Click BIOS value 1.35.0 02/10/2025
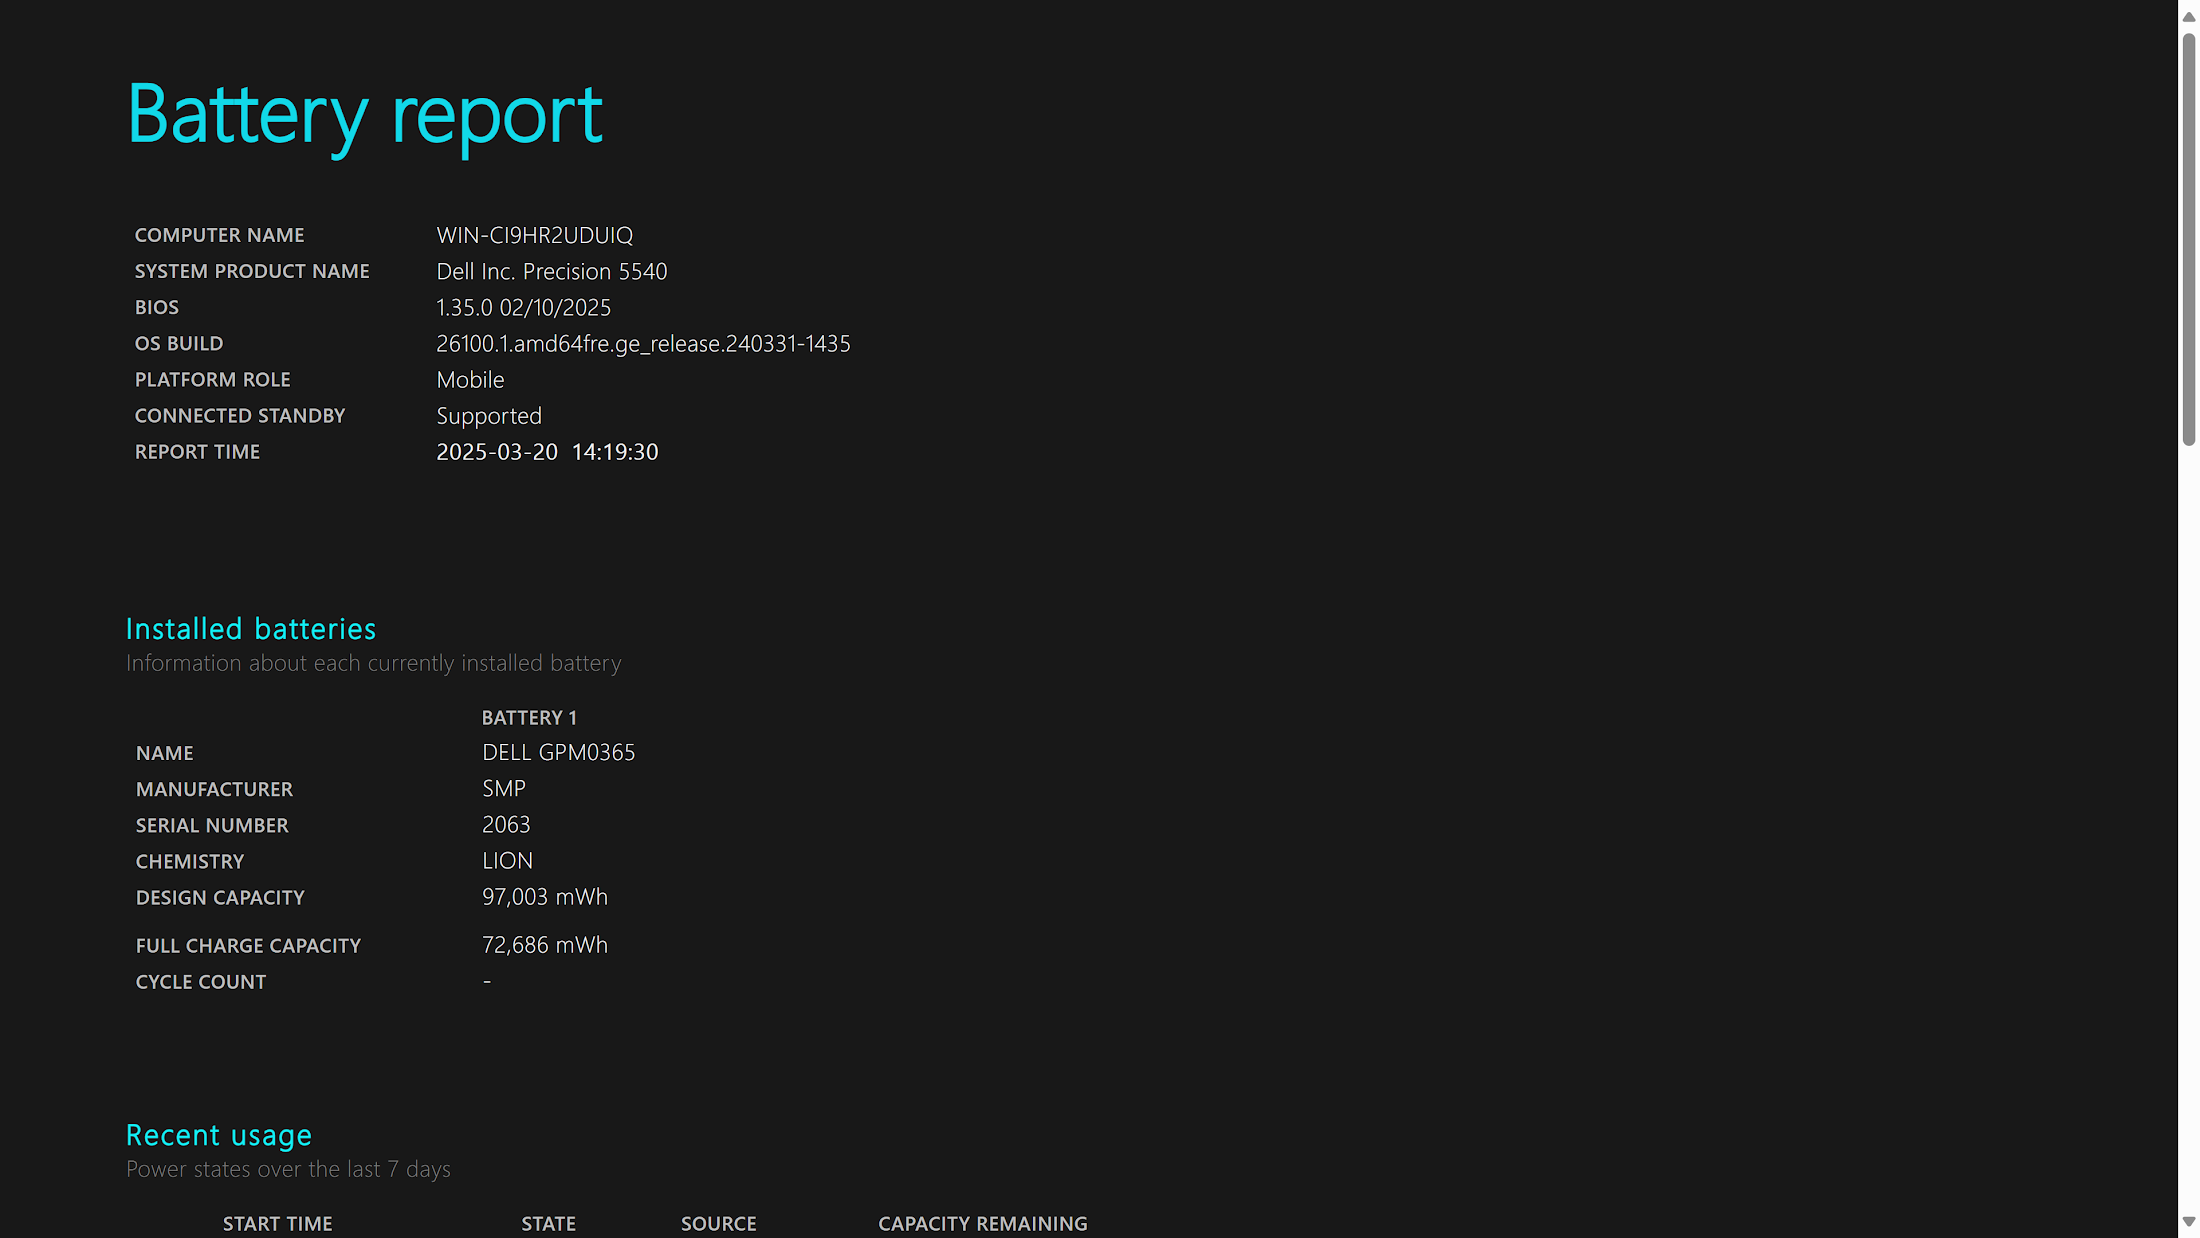This screenshot has width=2200, height=1238. point(524,307)
